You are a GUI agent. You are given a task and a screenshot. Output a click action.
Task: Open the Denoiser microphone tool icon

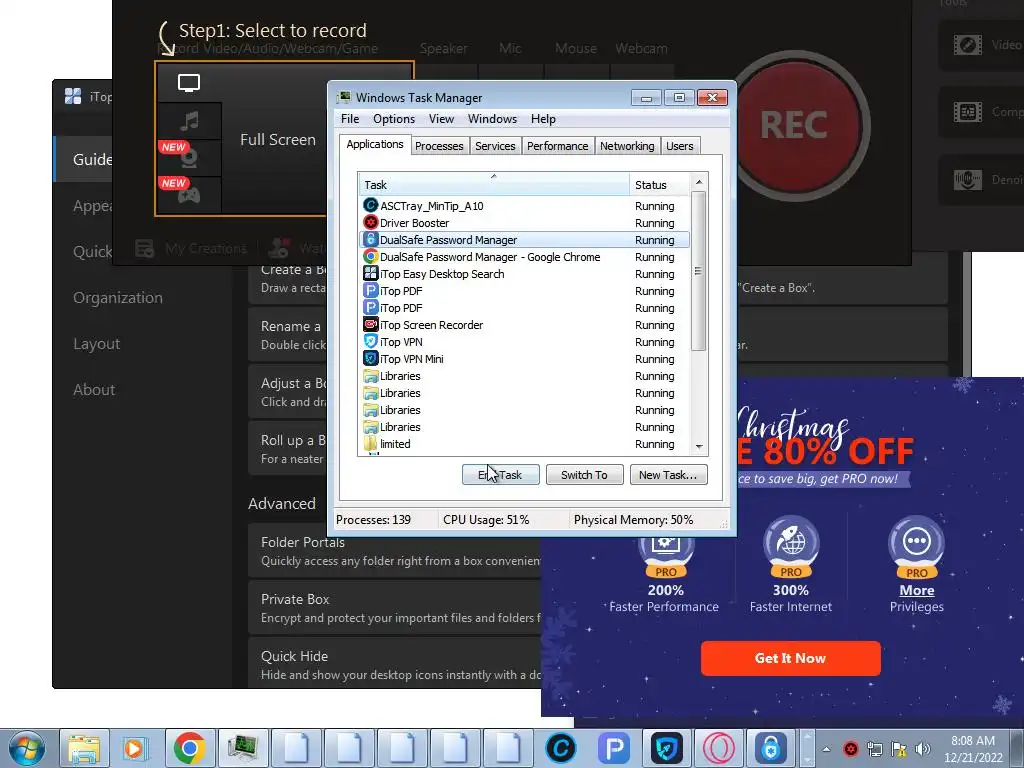pos(967,180)
